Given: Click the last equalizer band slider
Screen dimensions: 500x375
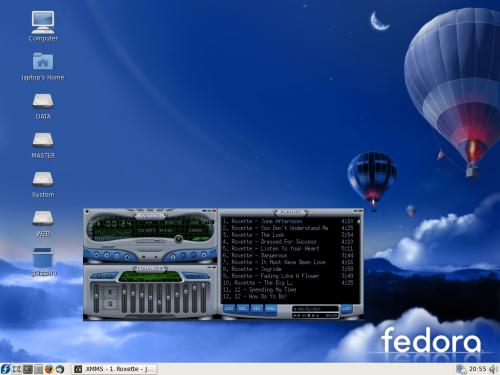Looking at the screenshot, I should [203, 298].
